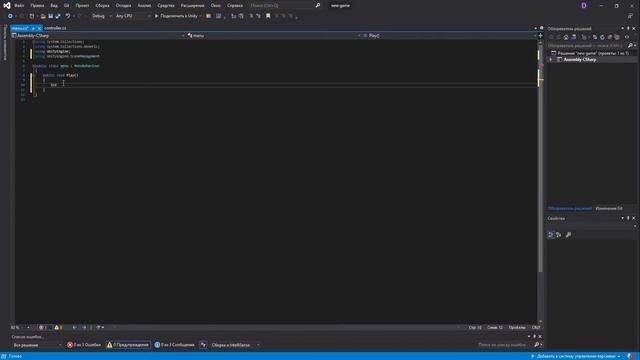Open the editor zoom percentage dropdown
The image size is (640, 360).
20,327
